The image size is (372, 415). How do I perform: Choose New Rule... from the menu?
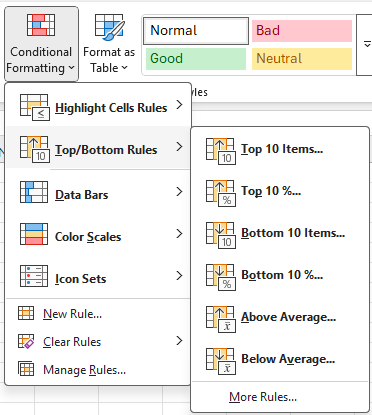coord(98,314)
